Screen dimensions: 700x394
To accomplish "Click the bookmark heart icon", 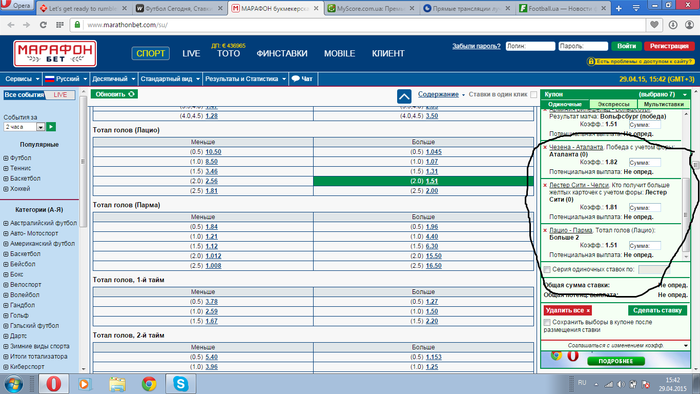I will [x=654, y=25].
